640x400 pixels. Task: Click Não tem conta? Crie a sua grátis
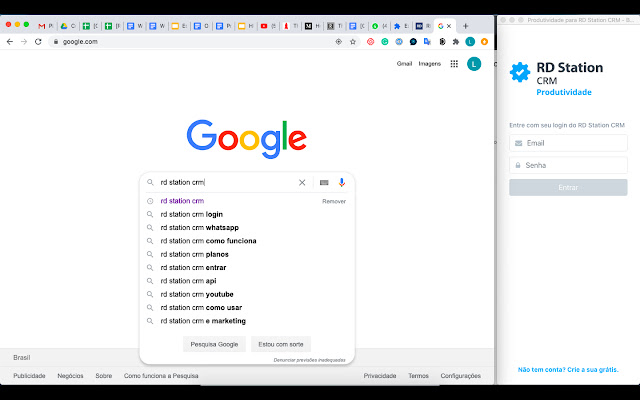pyautogui.click(x=568, y=370)
